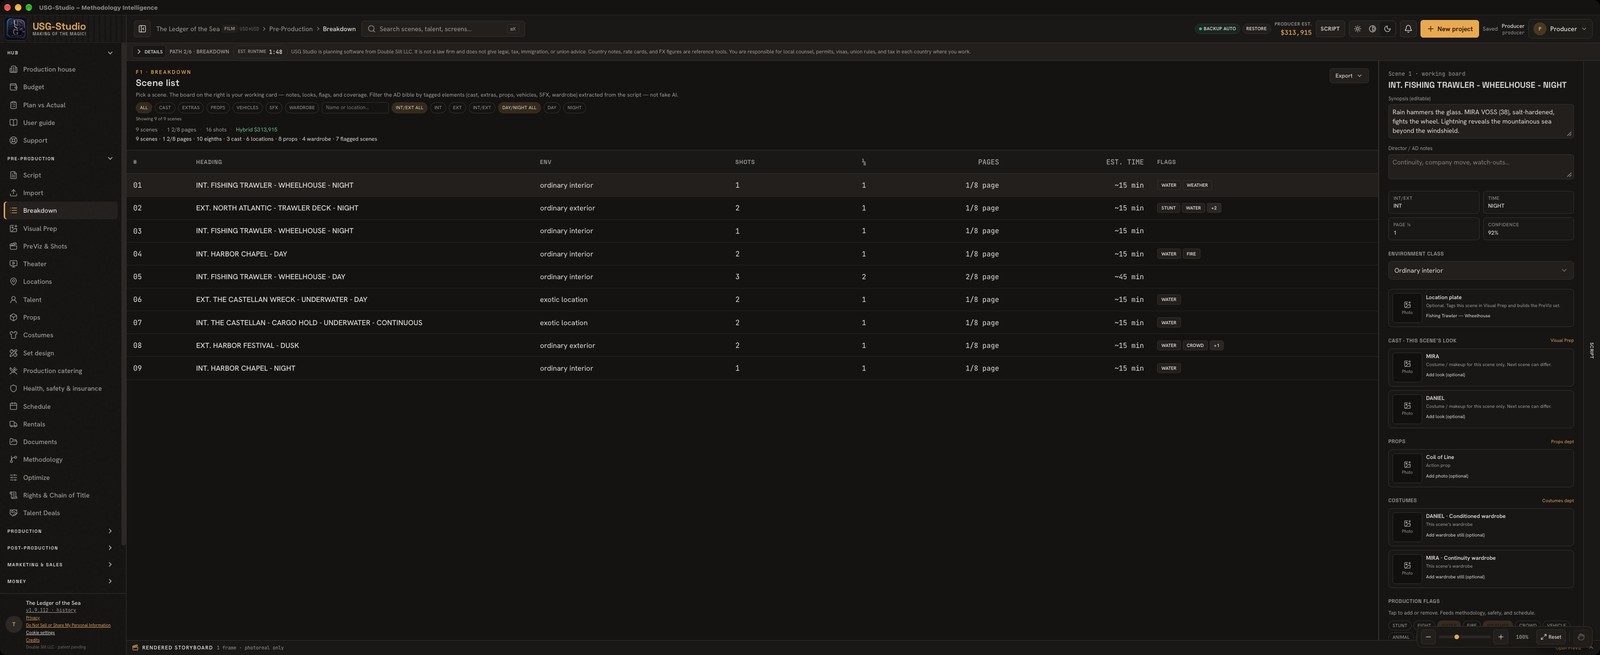1600x655 pixels.
Task: Select the DAY/NIGHT ALL filter tab
Action: click(518, 107)
